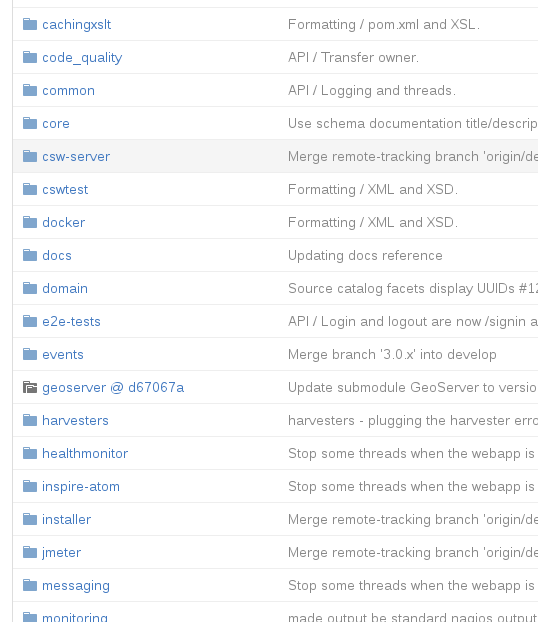Open 'API / Login and logout' commit message
538x622 pixels.
pyautogui.click(x=413, y=321)
